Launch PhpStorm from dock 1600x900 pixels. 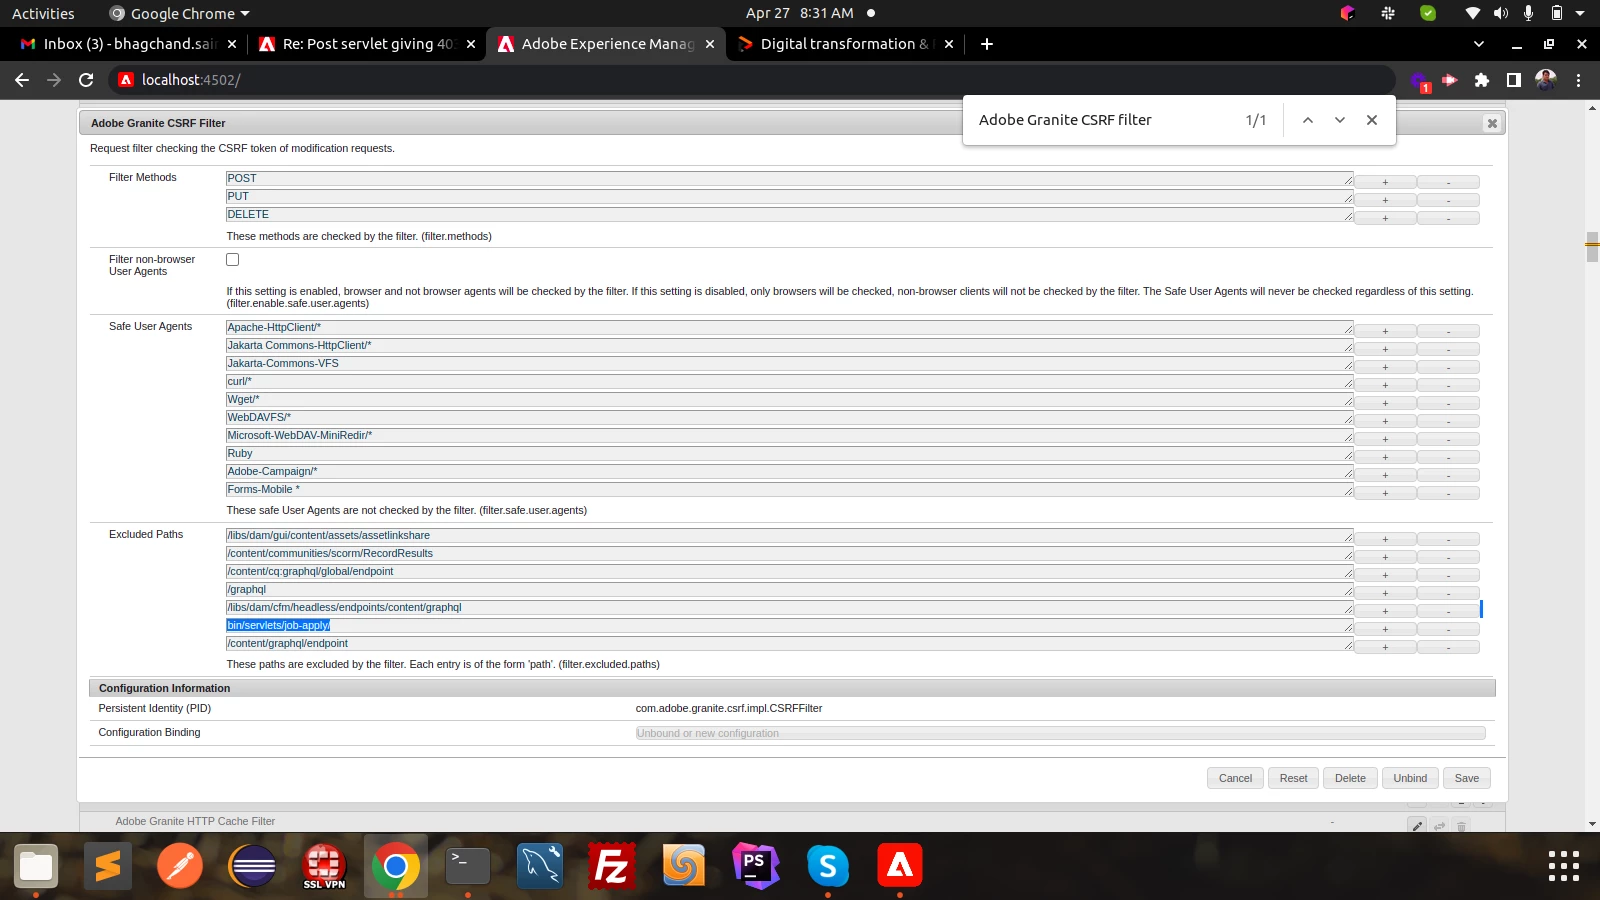(x=756, y=866)
